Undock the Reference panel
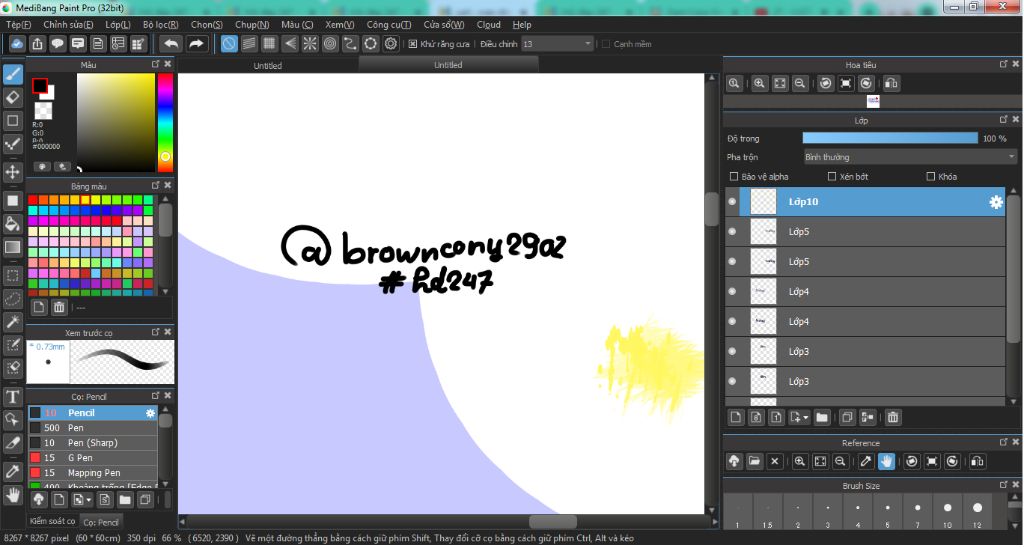Viewport: 1024px width, 548px height. click(x=1003, y=442)
